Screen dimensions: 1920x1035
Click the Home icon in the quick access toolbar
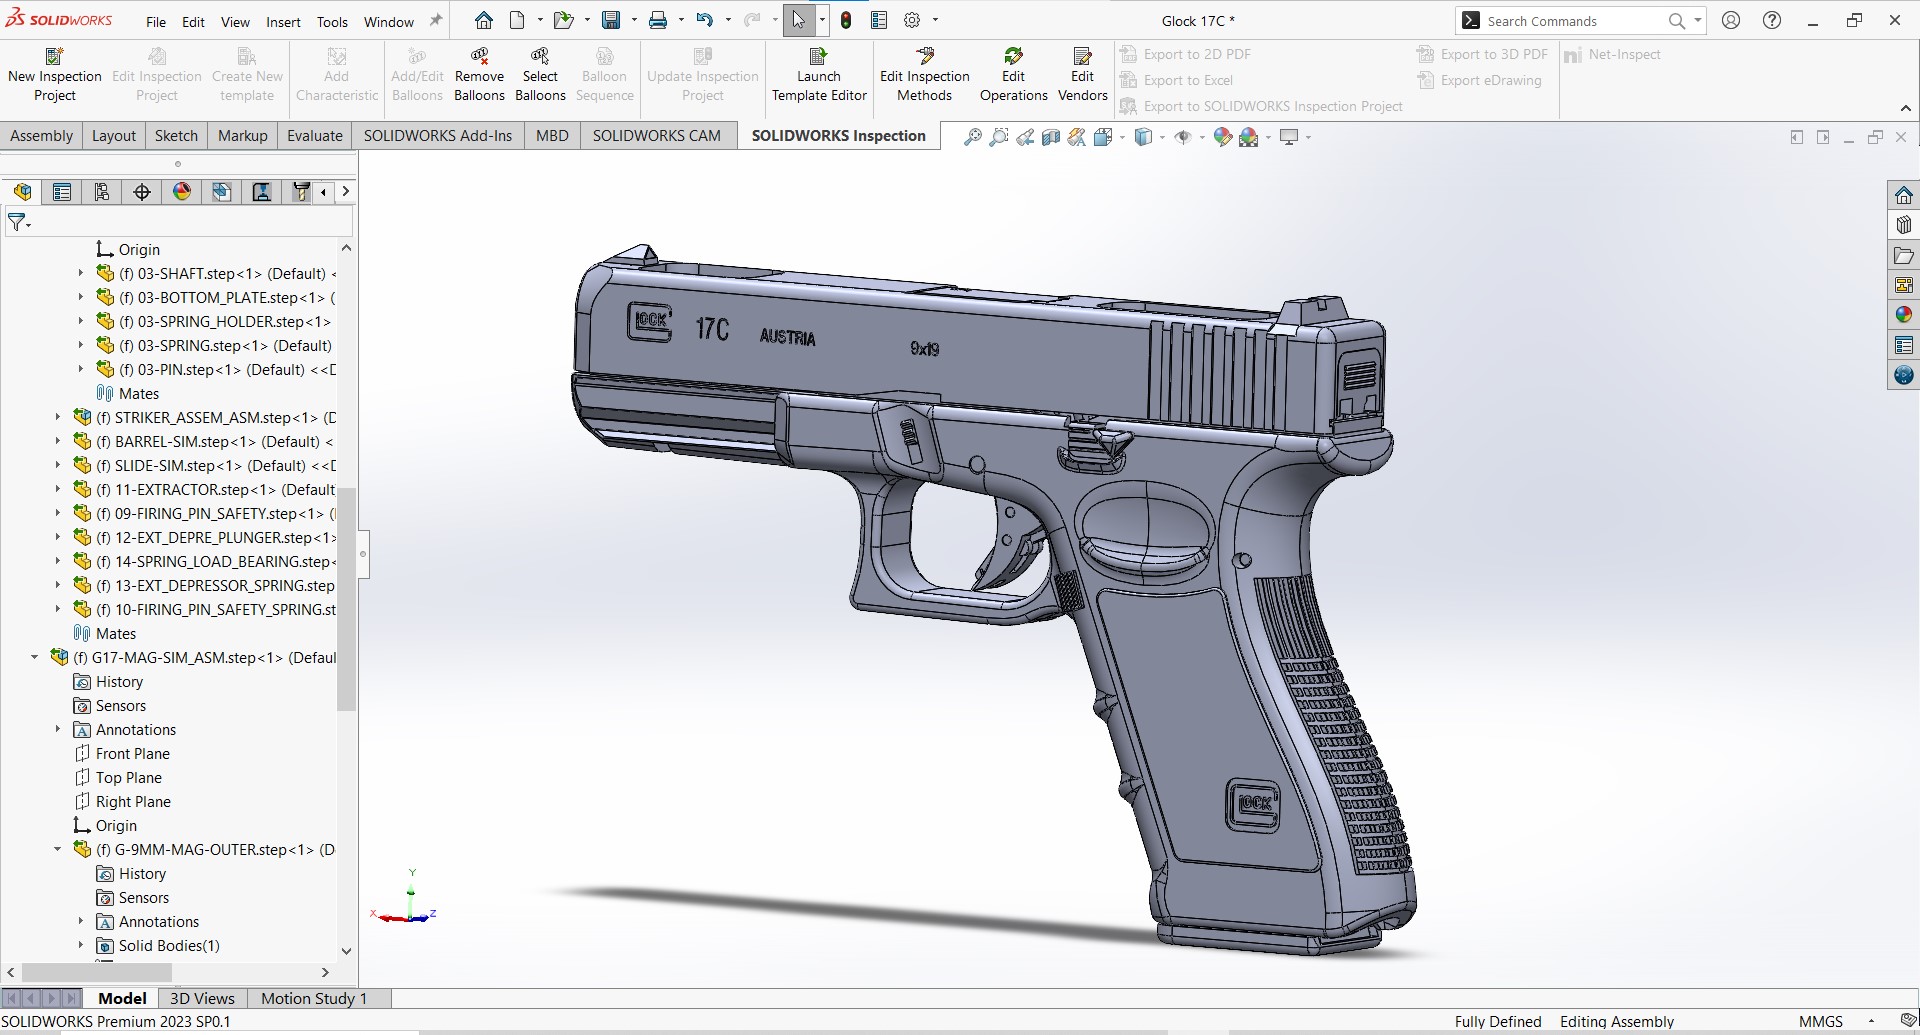tap(484, 20)
